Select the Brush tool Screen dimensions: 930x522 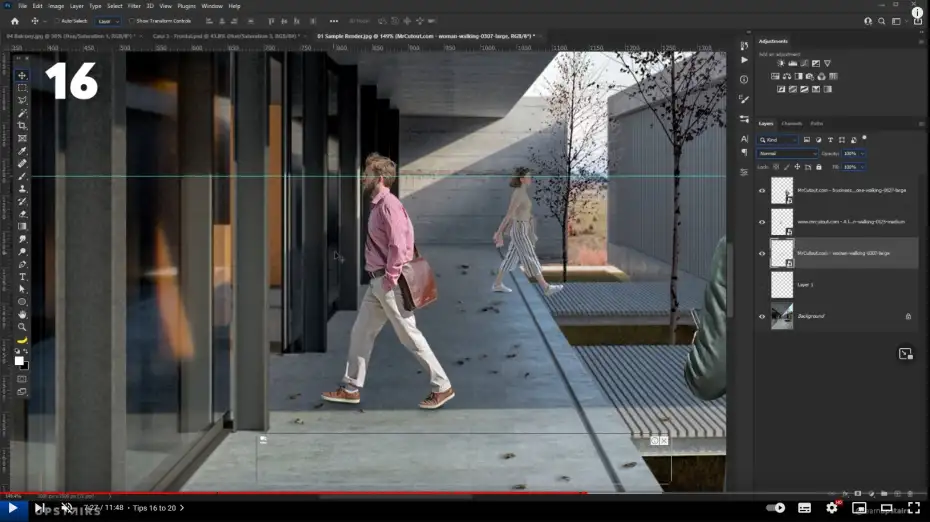coord(22,176)
